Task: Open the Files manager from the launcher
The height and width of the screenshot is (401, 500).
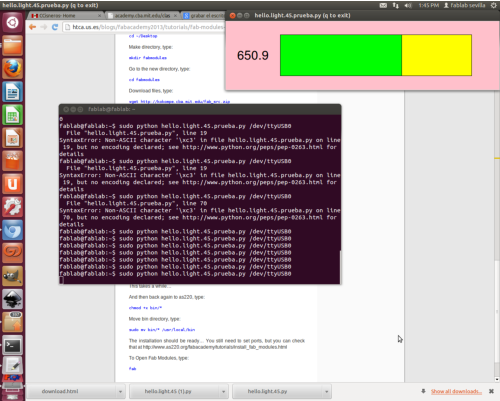Action: click(x=12, y=45)
